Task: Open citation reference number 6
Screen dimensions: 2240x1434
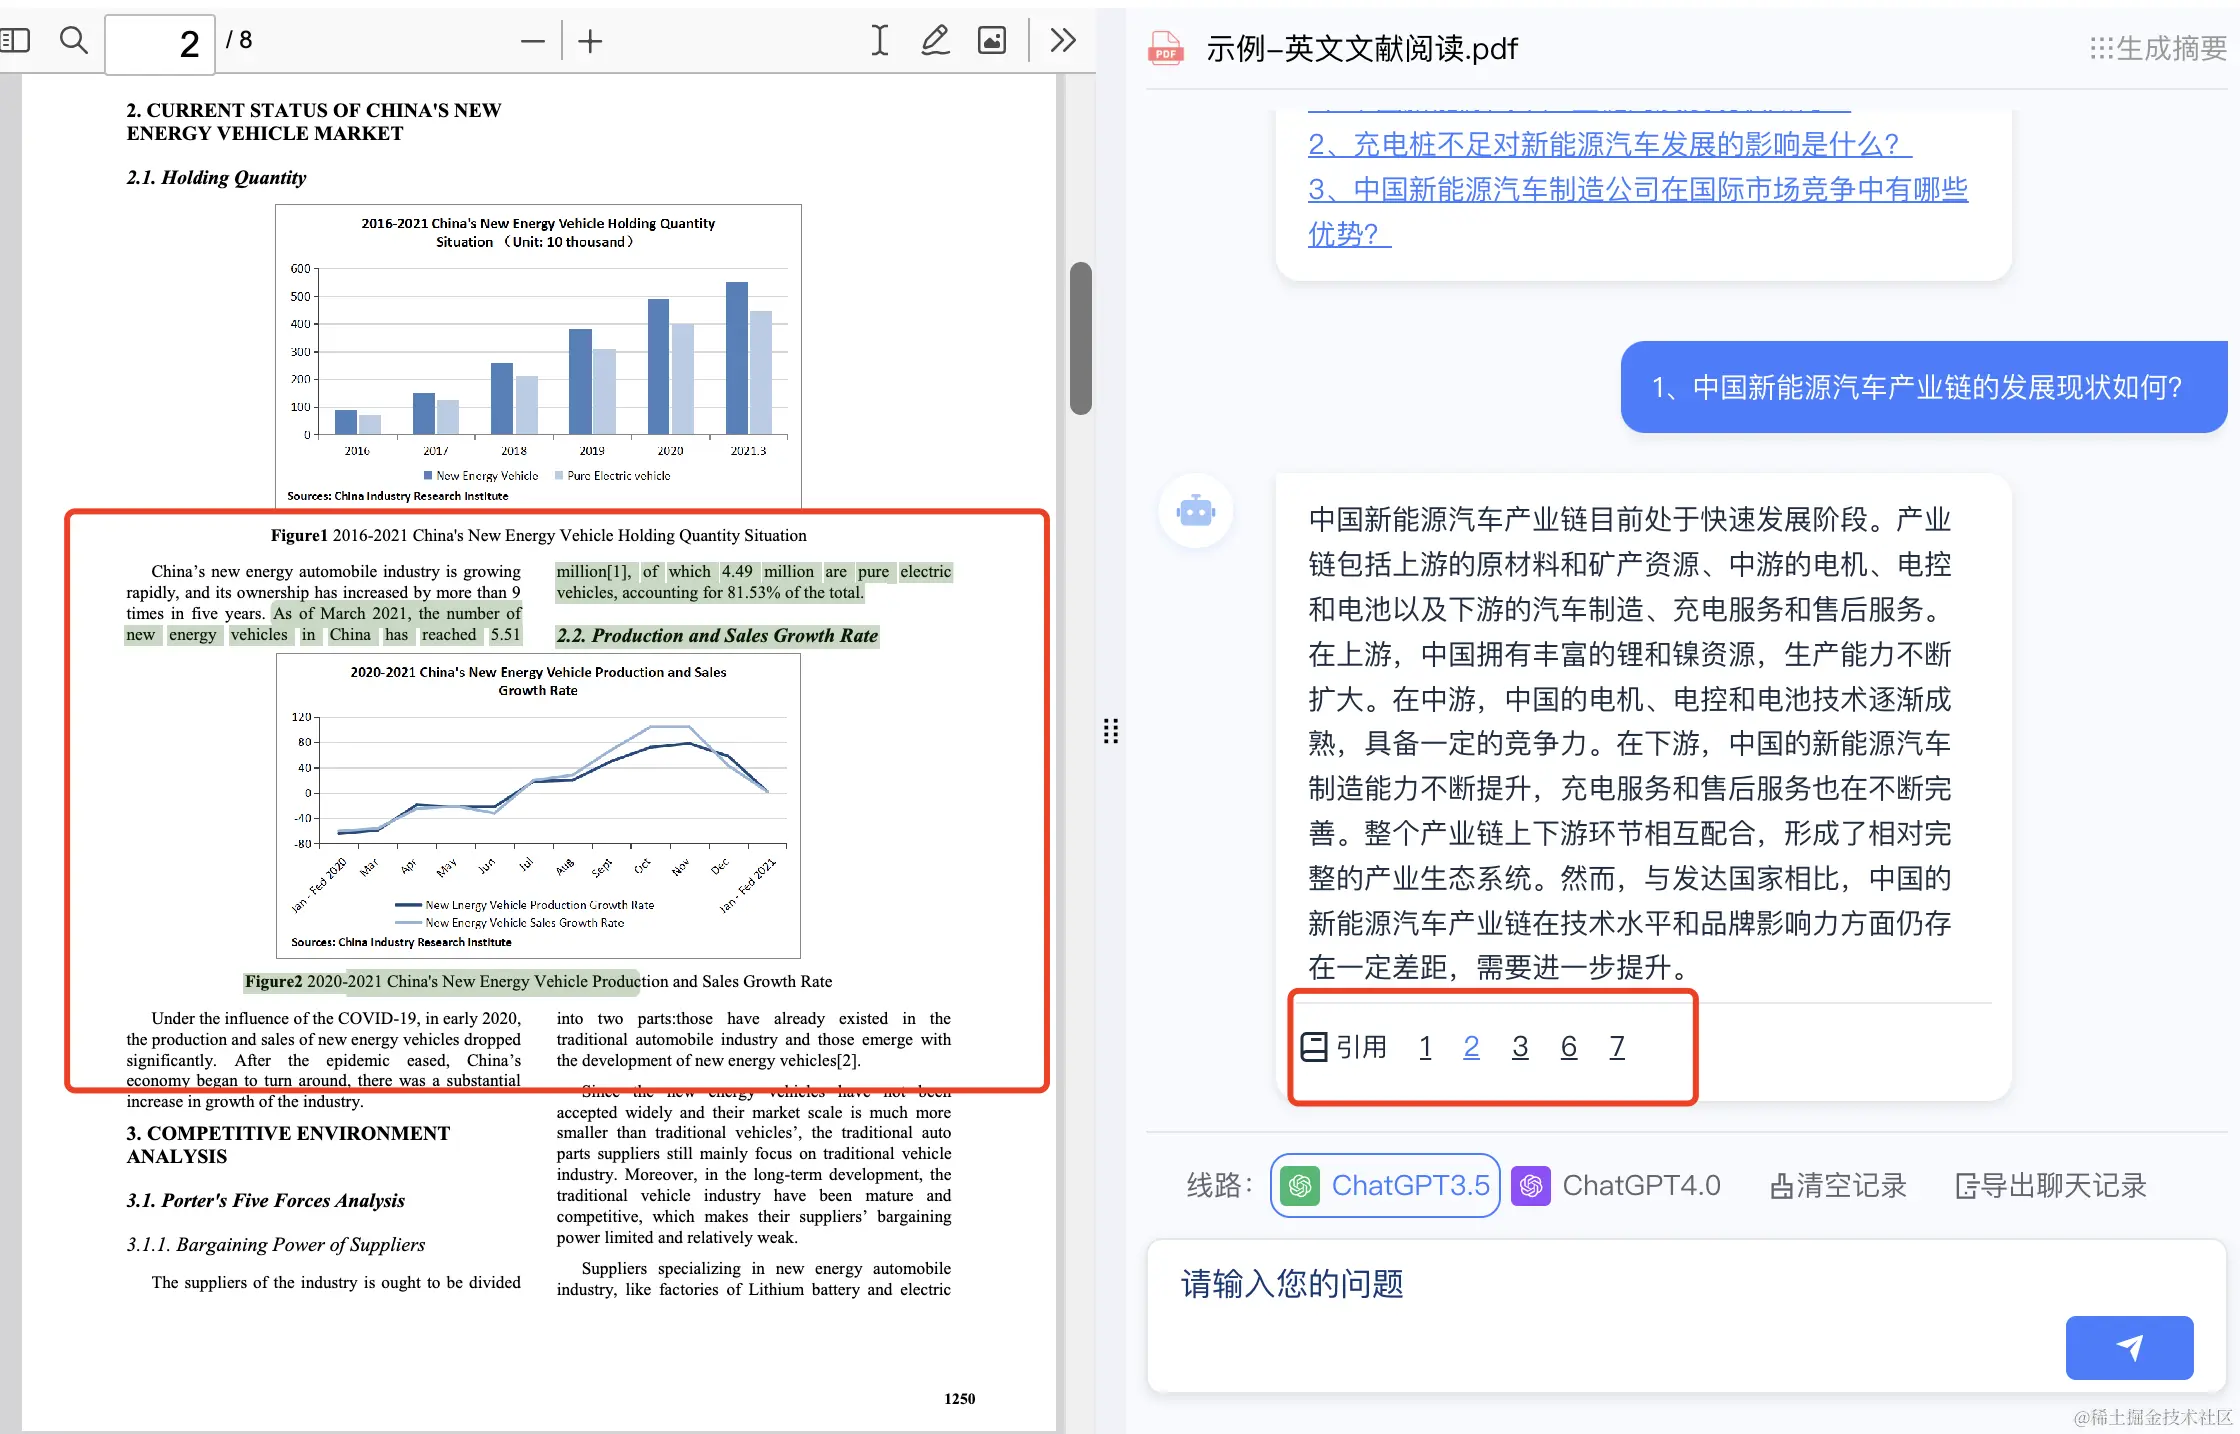Action: 1569,1047
